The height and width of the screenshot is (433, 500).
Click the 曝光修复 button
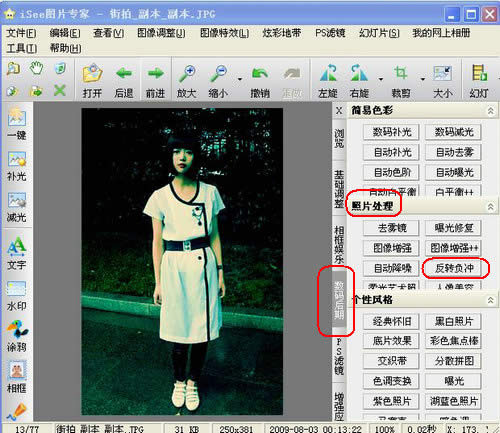453,228
